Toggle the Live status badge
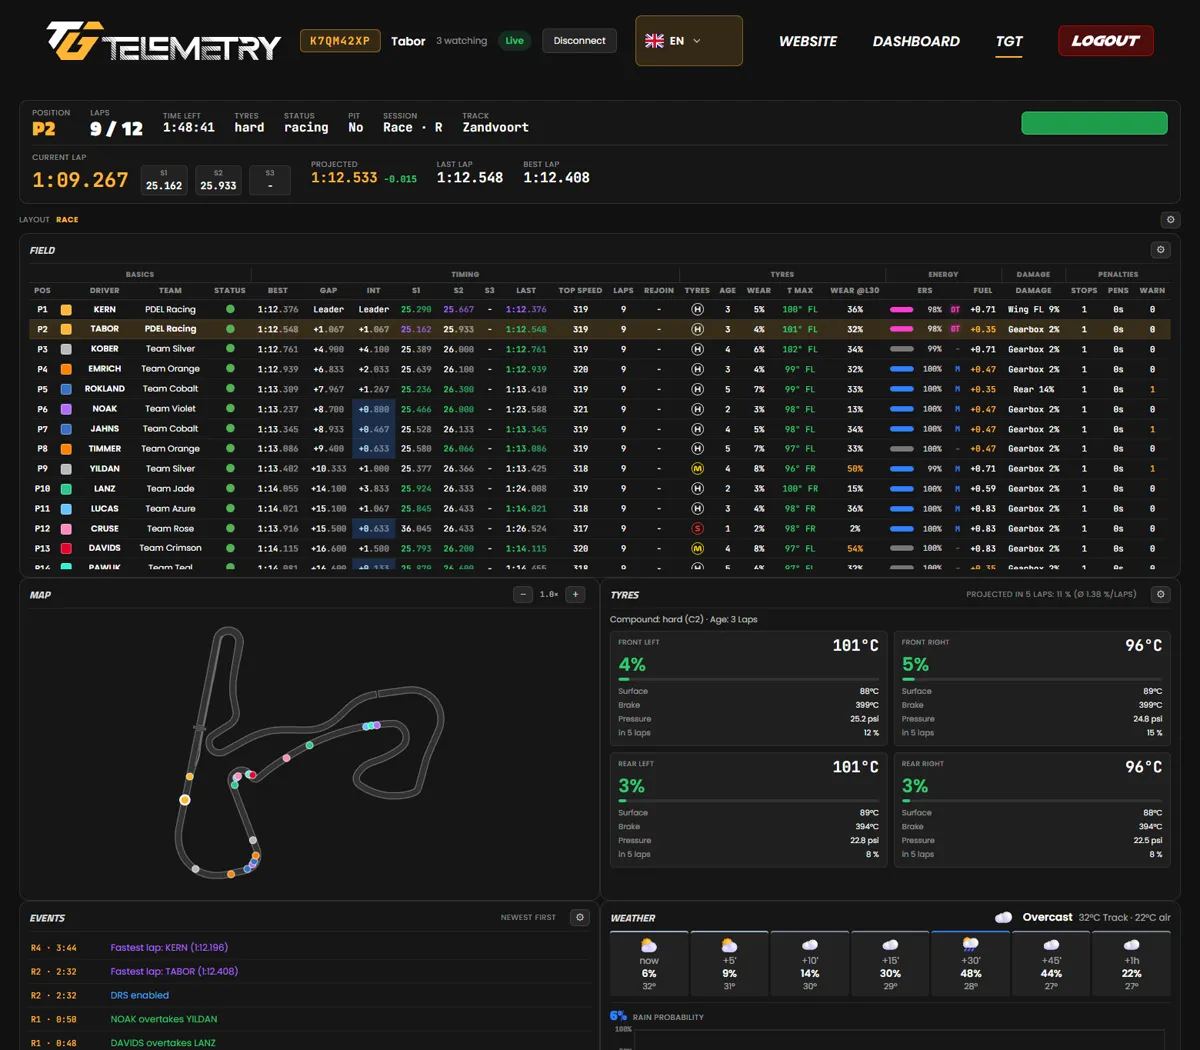 514,41
